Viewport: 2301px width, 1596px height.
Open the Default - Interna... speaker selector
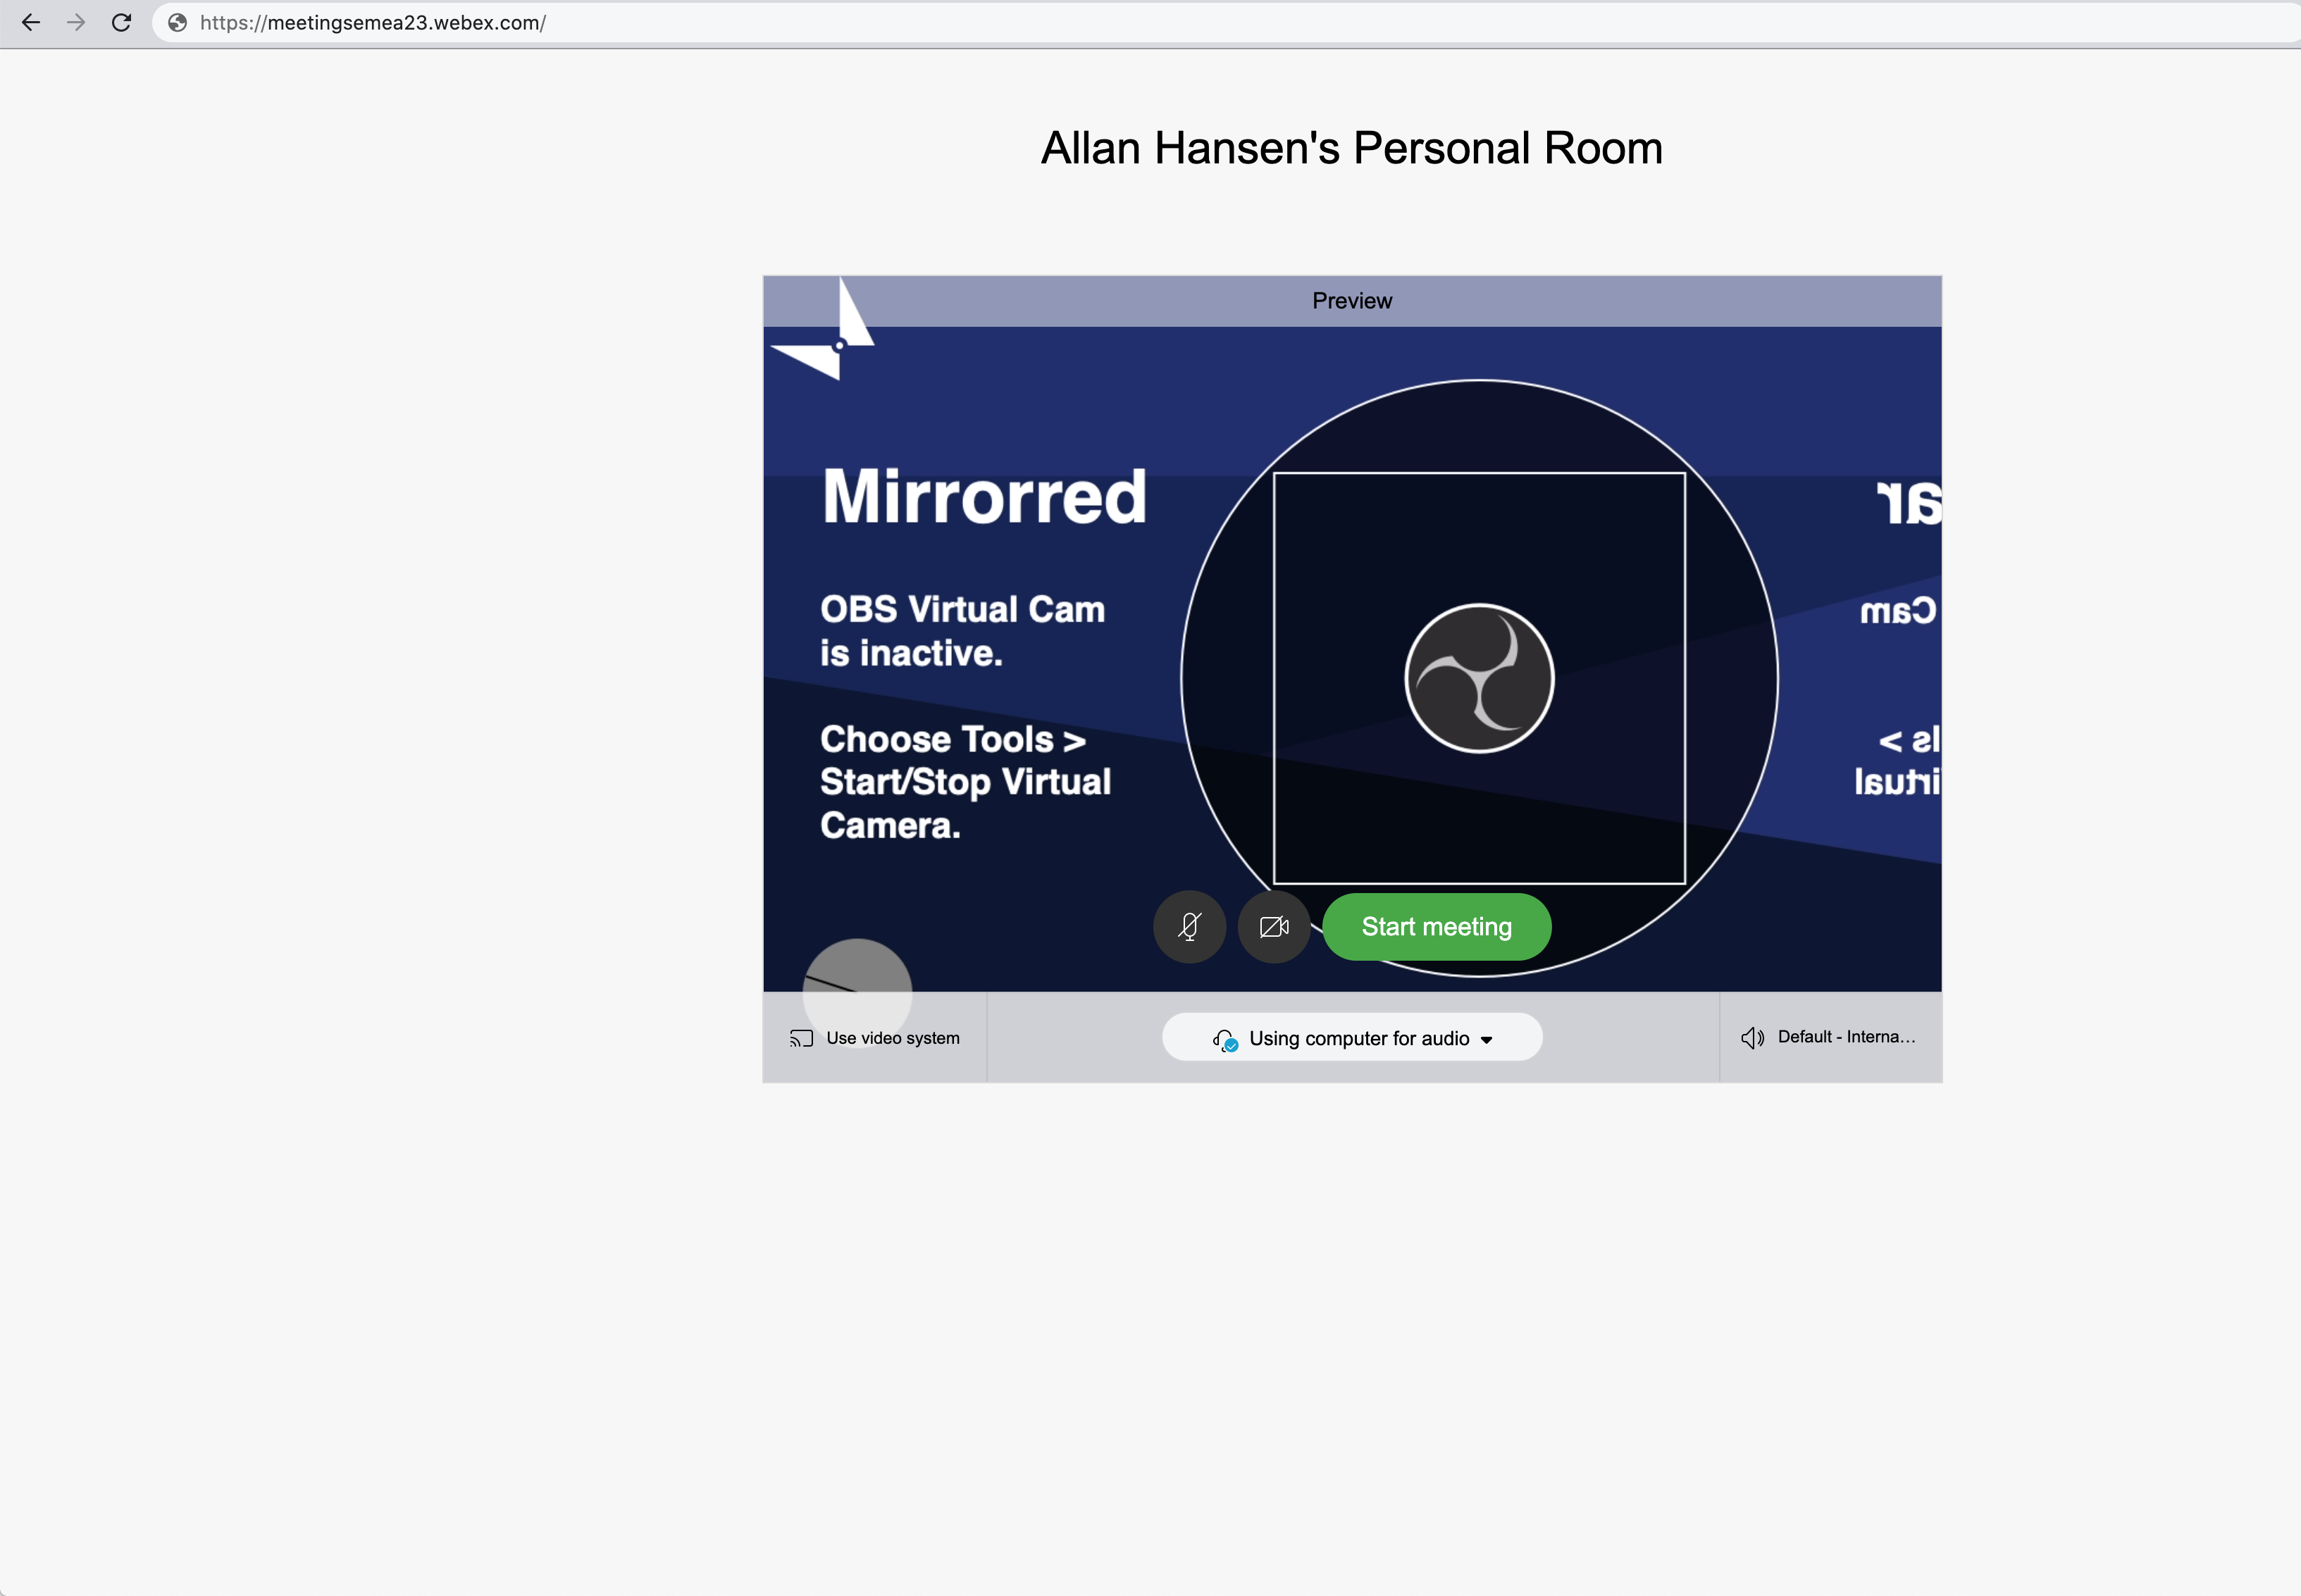click(x=1830, y=1037)
